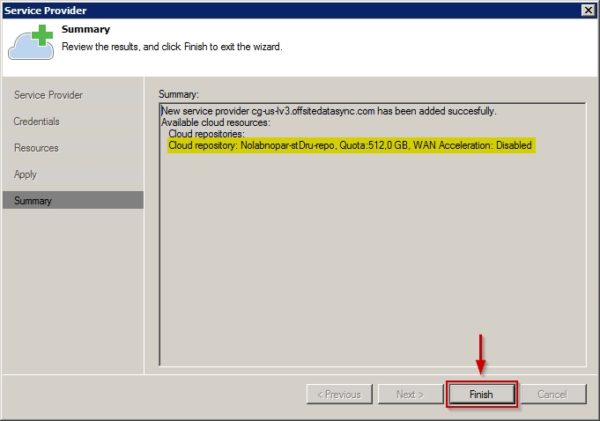
Task: Select the Summary wizard step
Action: click(73, 200)
